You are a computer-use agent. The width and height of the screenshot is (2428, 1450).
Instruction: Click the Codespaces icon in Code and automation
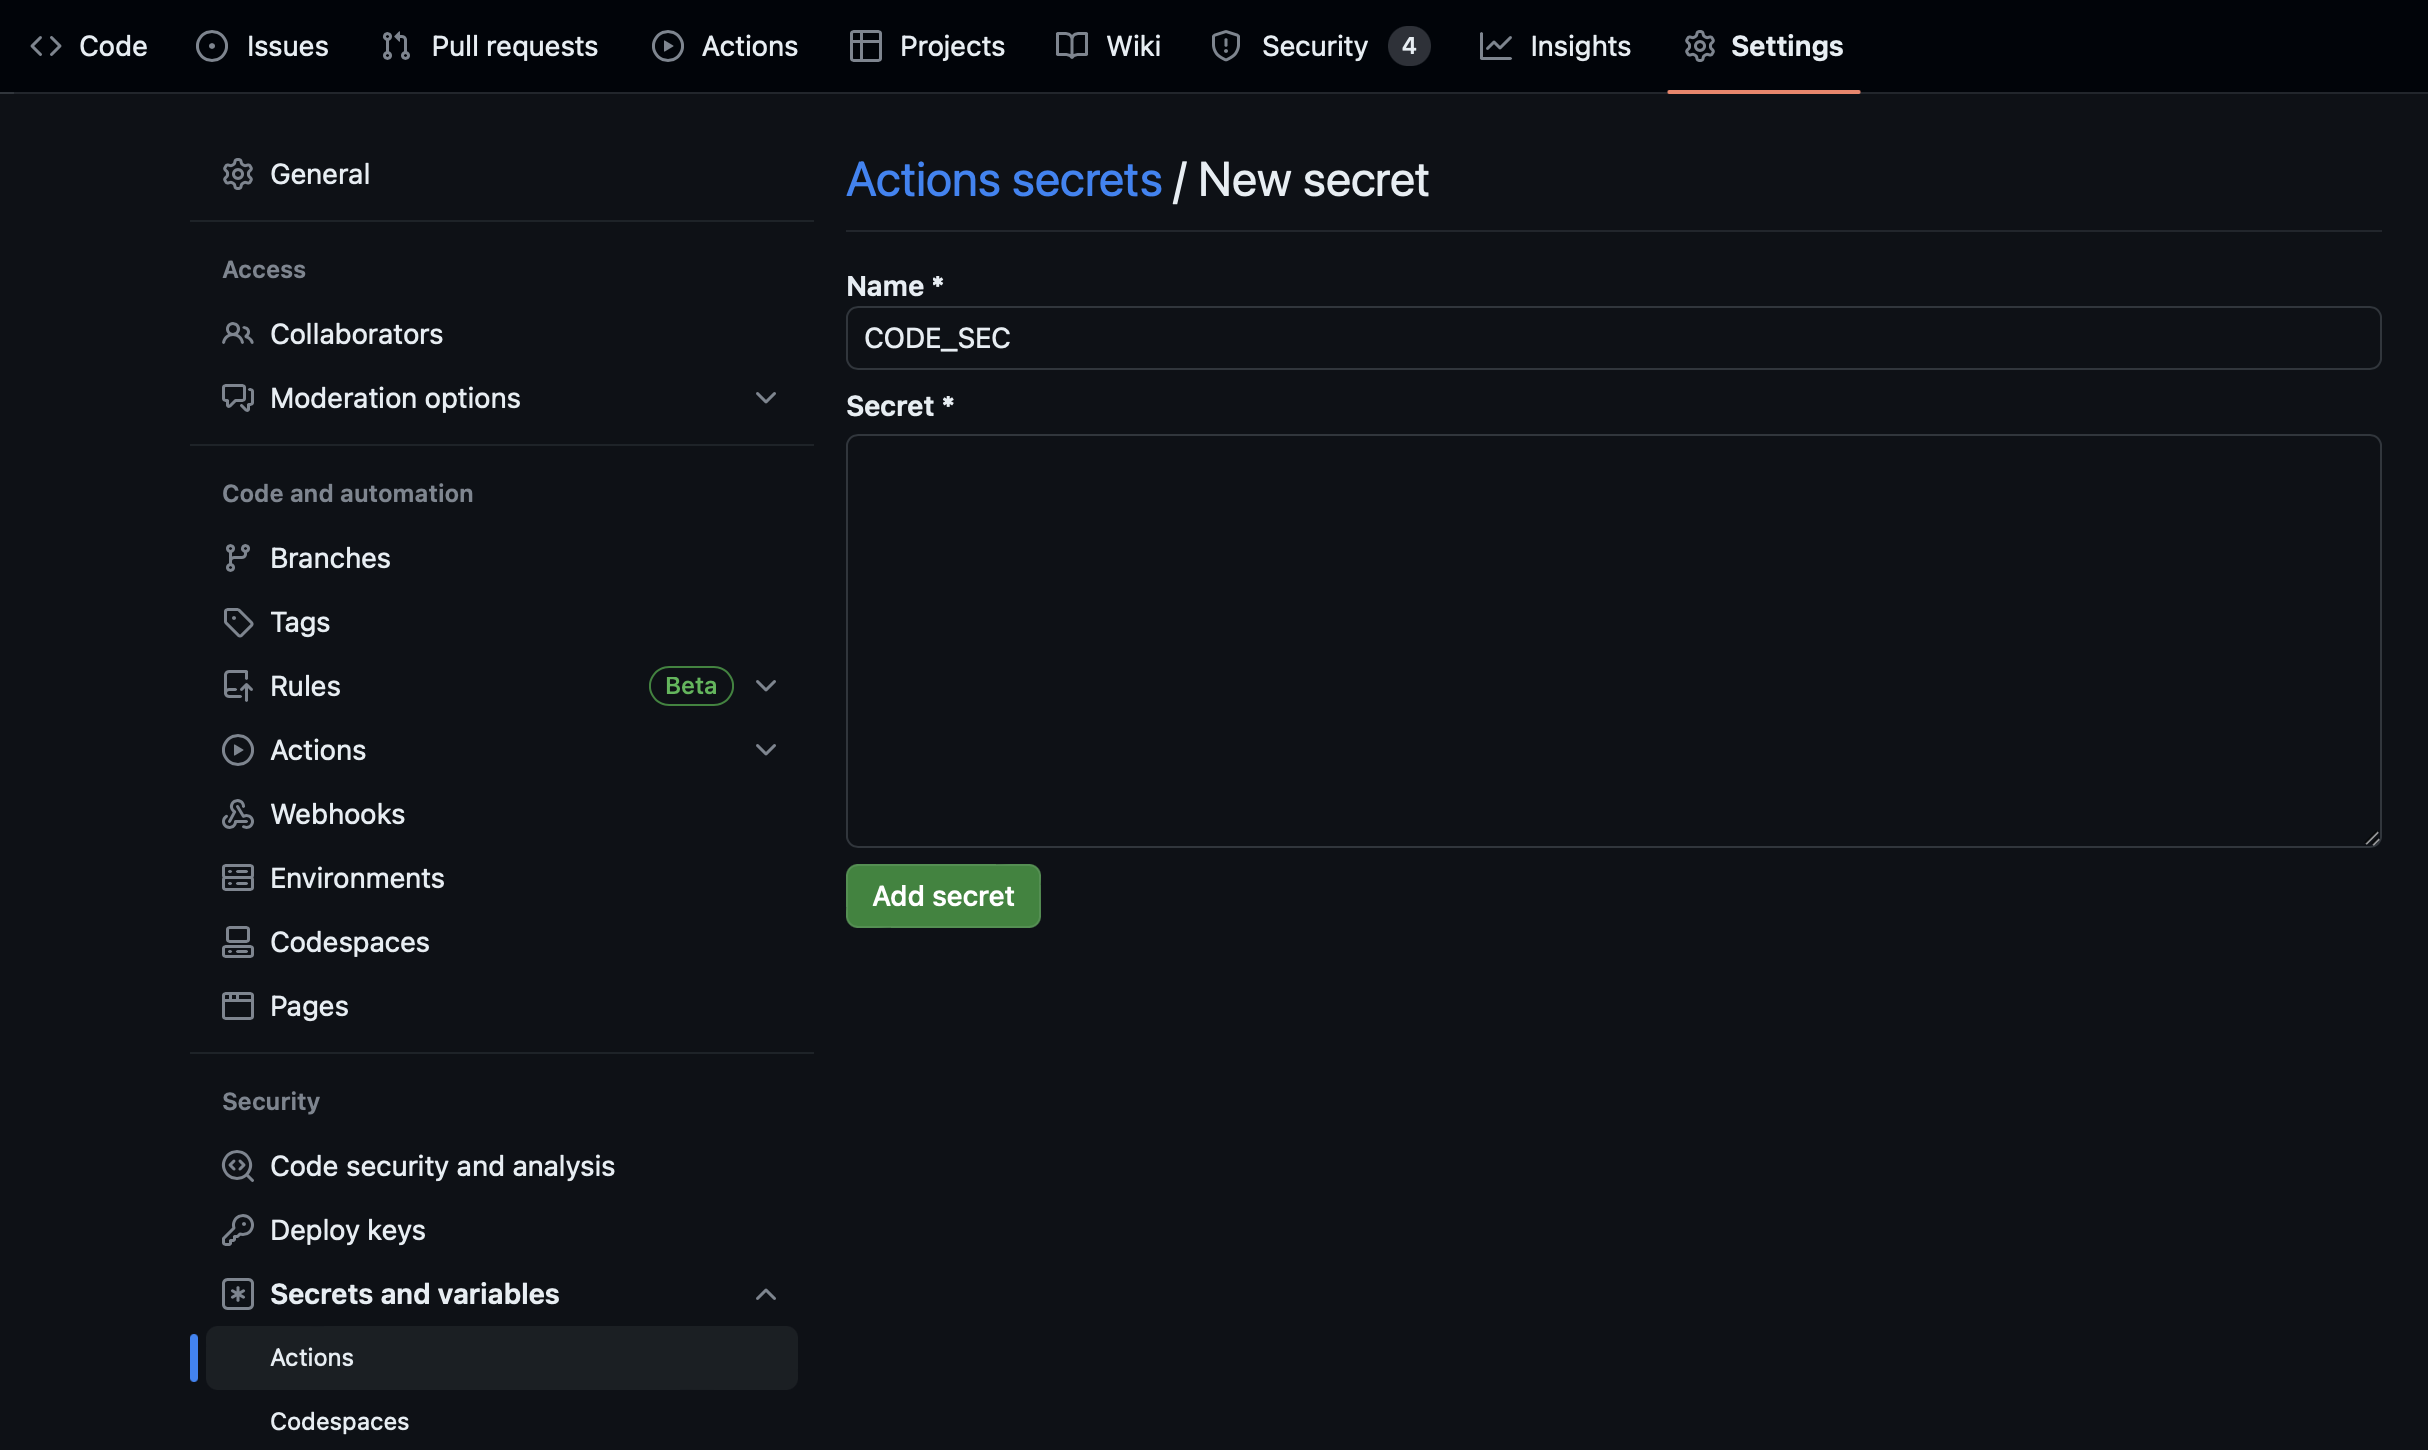click(x=237, y=942)
